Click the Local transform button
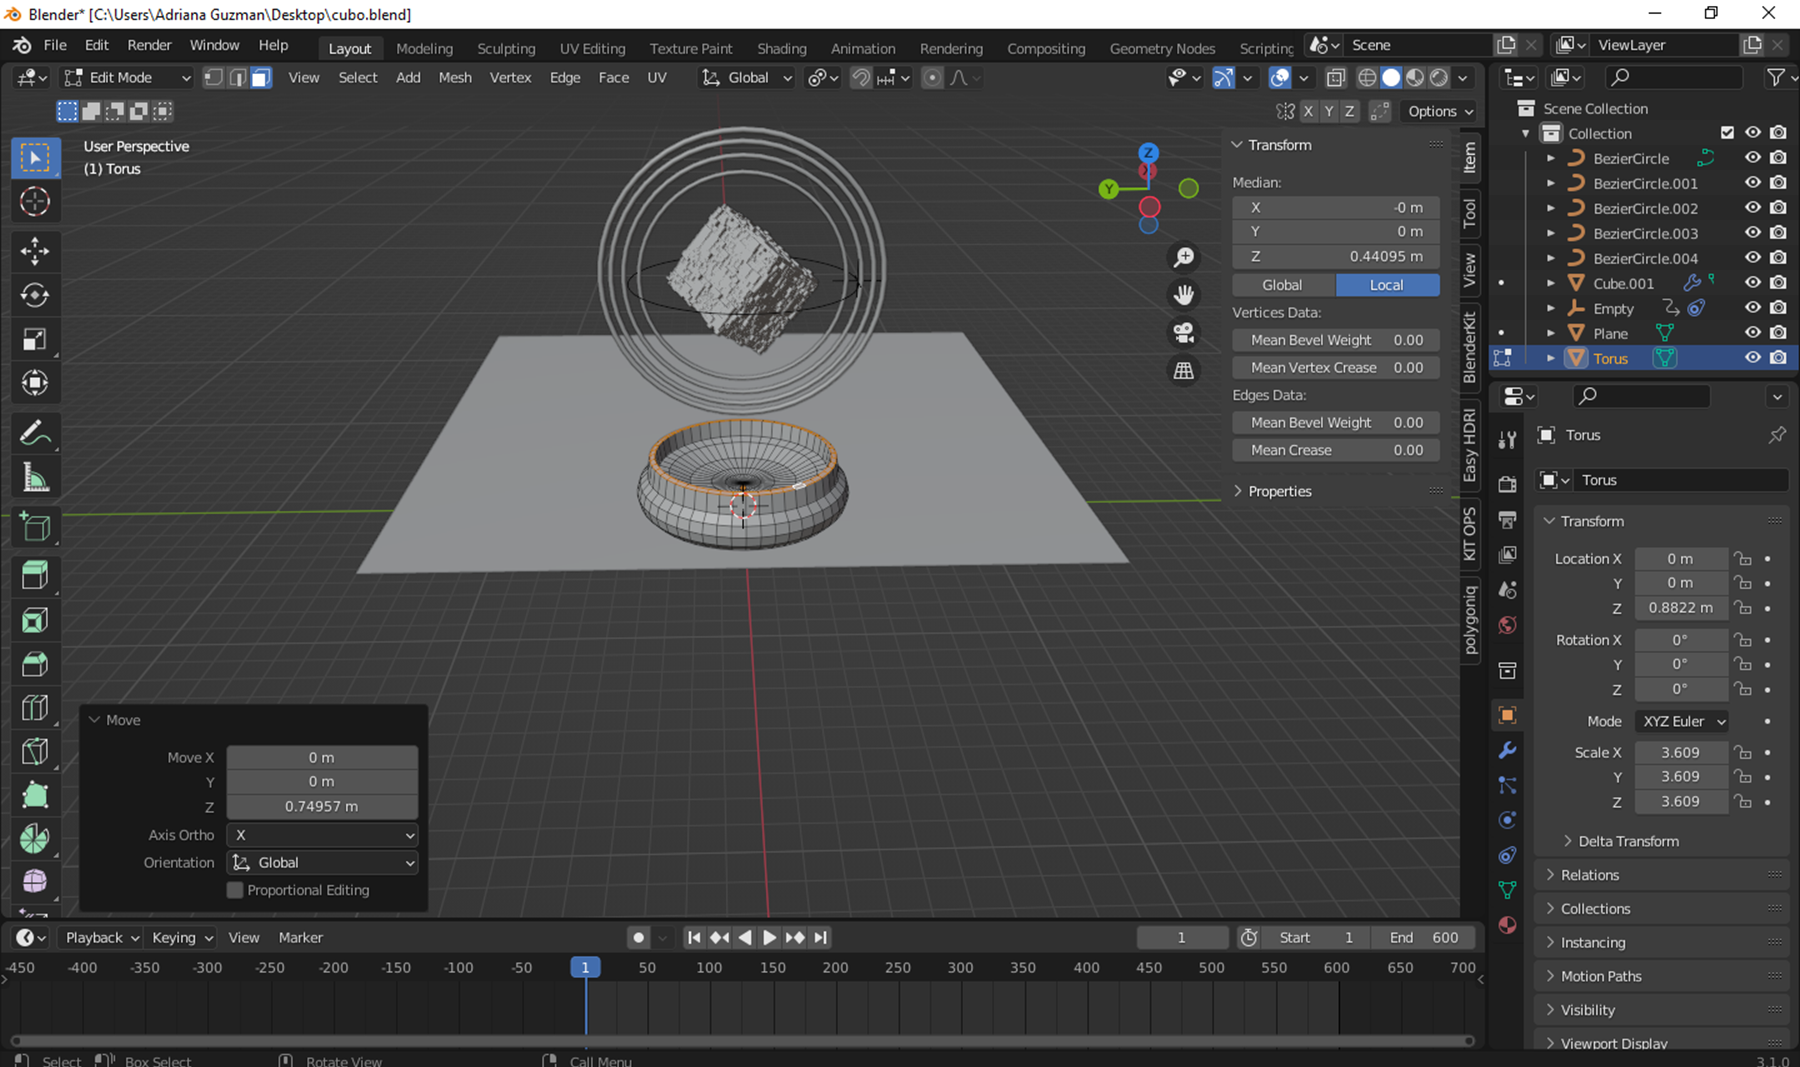 tap(1387, 285)
